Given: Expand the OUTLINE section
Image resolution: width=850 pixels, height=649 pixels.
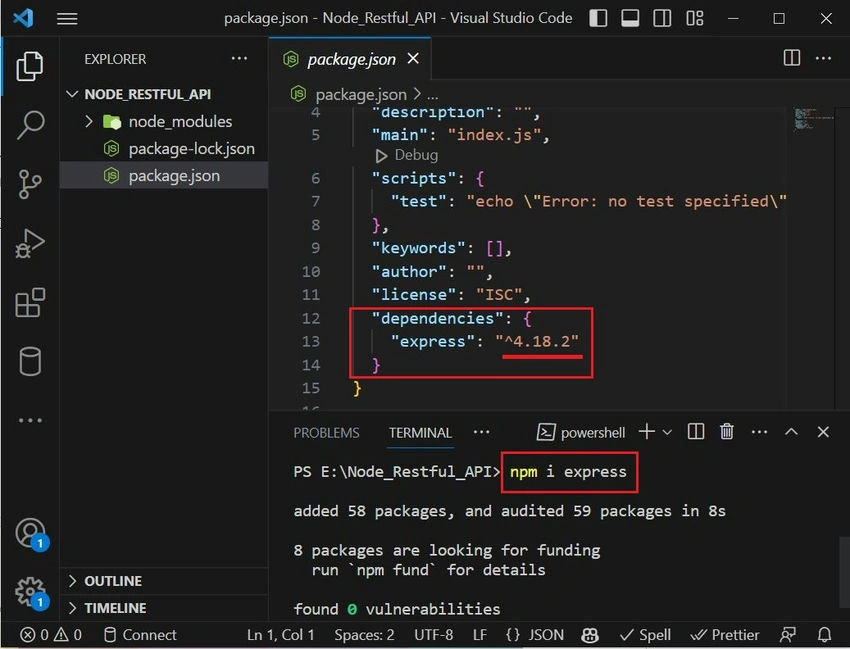Looking at the screenshot, I should pos(164,581).
